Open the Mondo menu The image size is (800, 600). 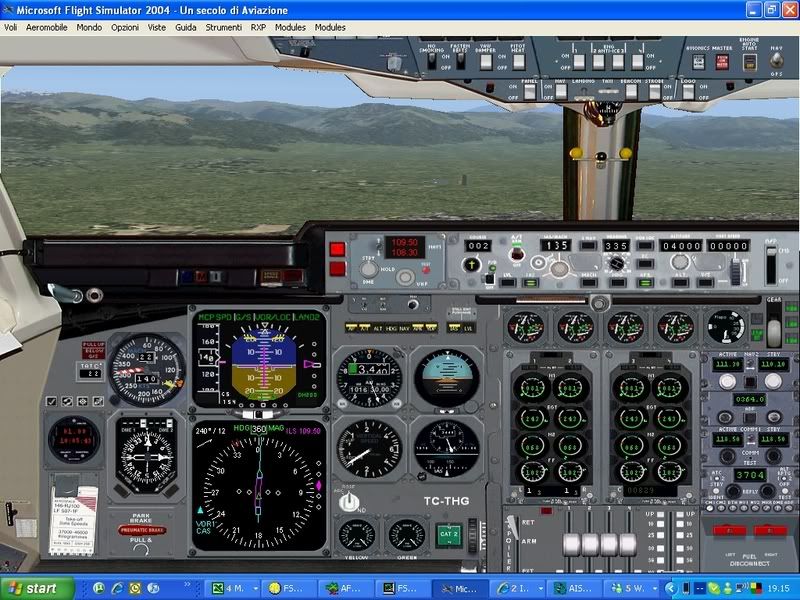tap(89, 28)
